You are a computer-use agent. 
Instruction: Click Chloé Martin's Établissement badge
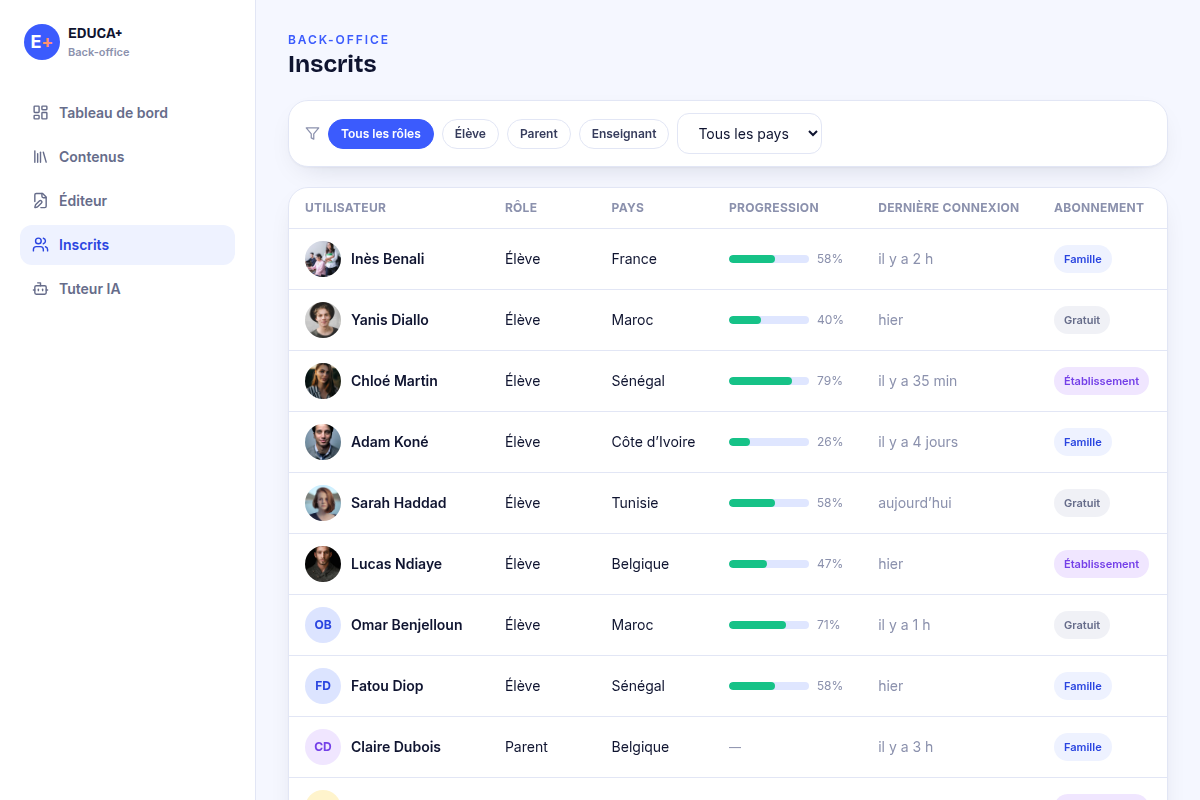pyautogui.click(x=1101, y=381)
